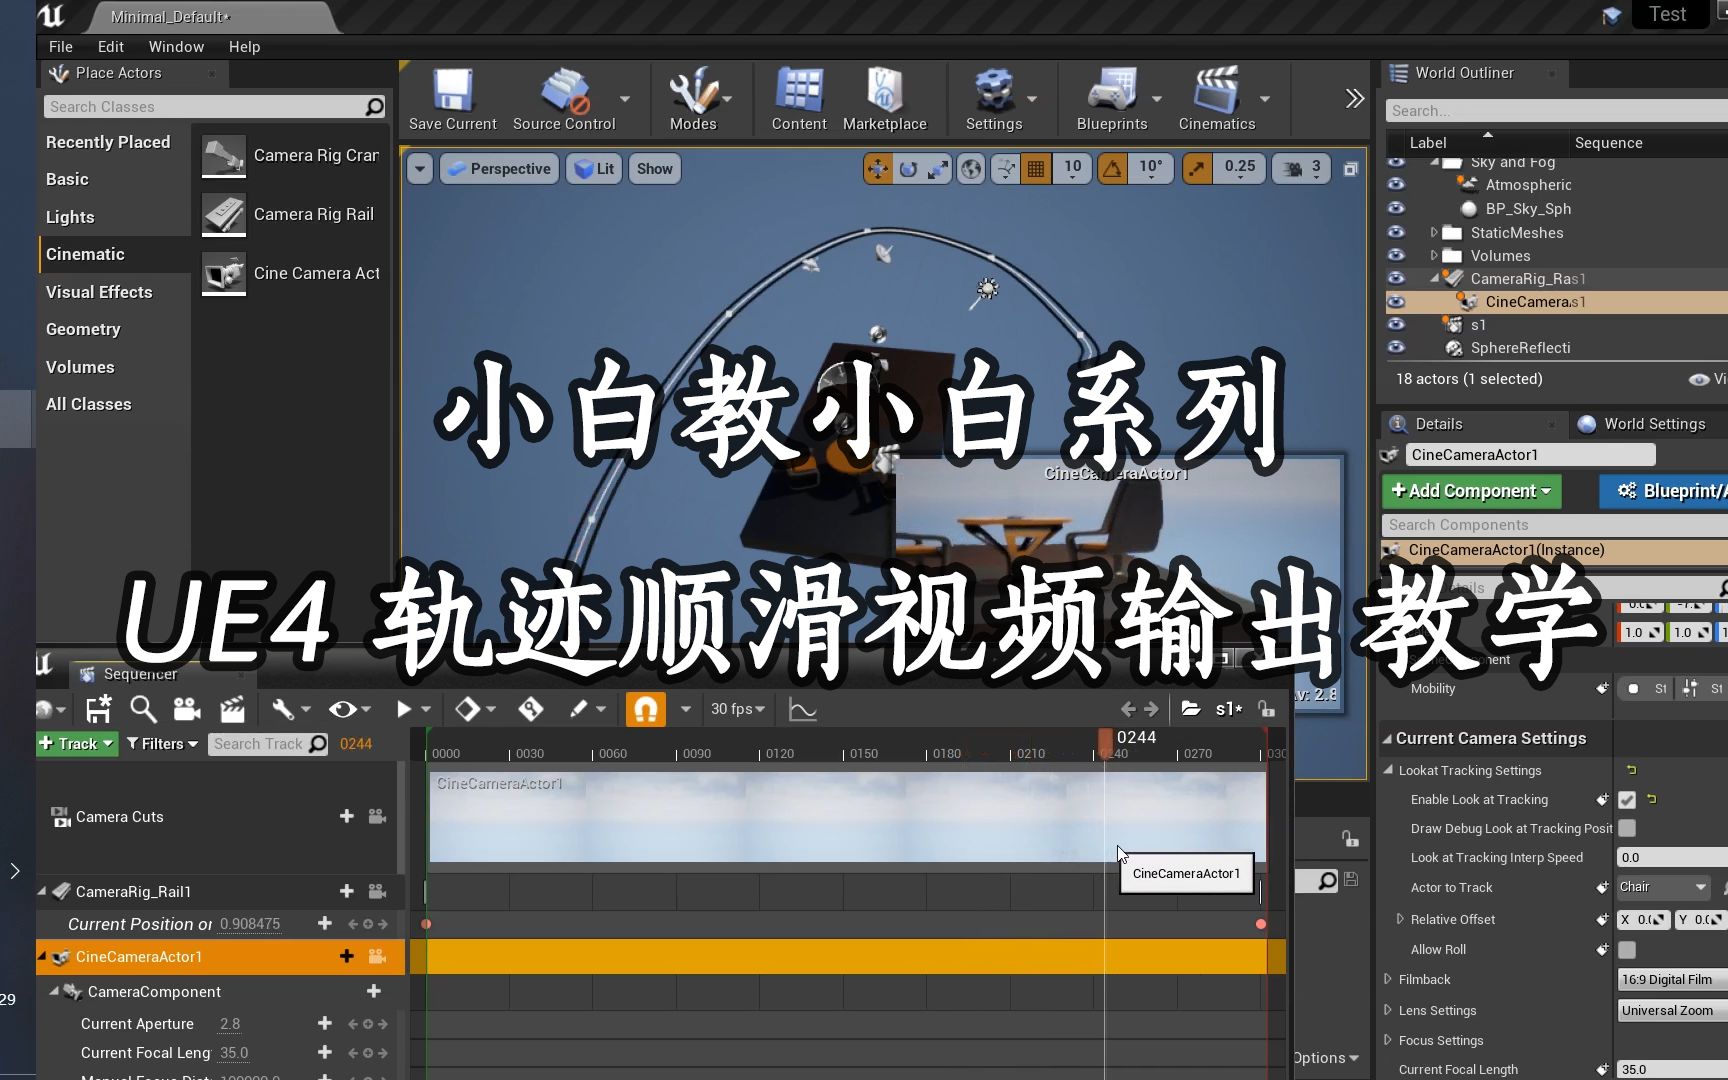Open the Edit menu
This screenshot has width=1728, height=1080.
click(x=111, y=47)
